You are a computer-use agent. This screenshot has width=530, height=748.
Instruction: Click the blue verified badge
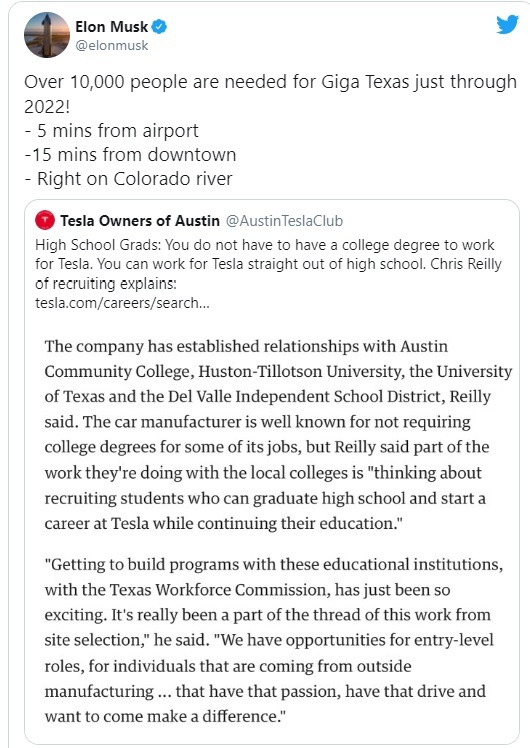[159, 27]
